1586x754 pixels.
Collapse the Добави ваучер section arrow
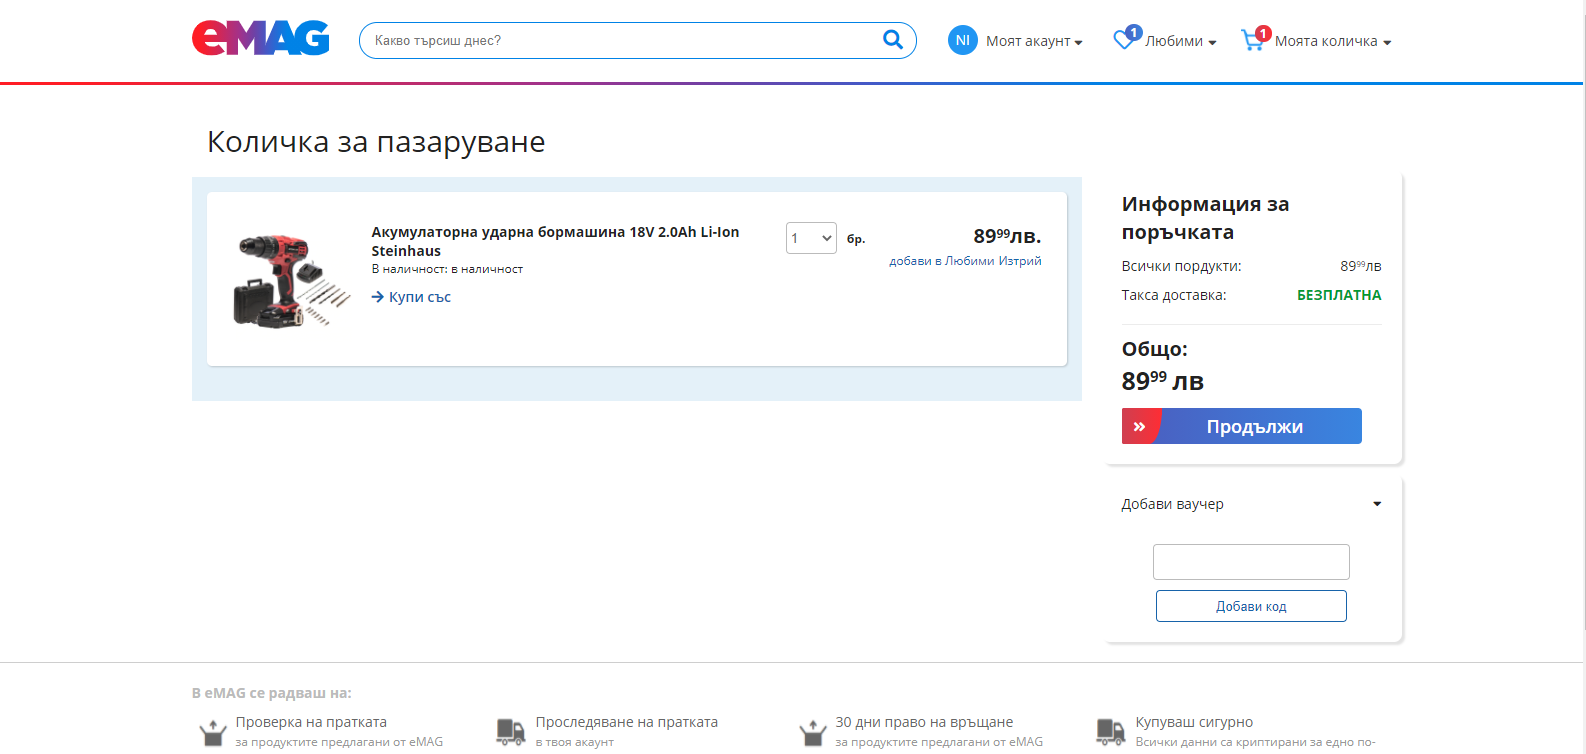pyautogui.click(x=1377, y=504)
